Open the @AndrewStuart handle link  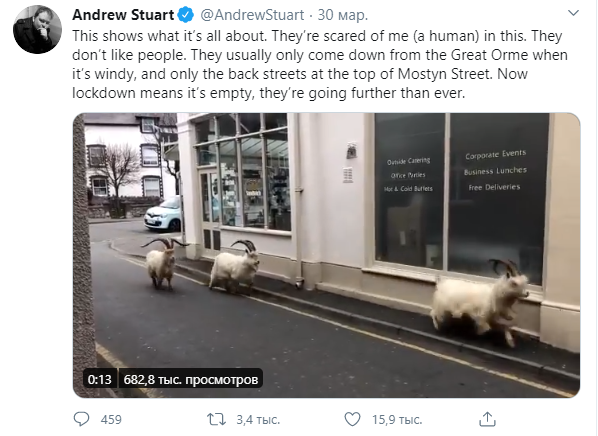click(252, 15)
